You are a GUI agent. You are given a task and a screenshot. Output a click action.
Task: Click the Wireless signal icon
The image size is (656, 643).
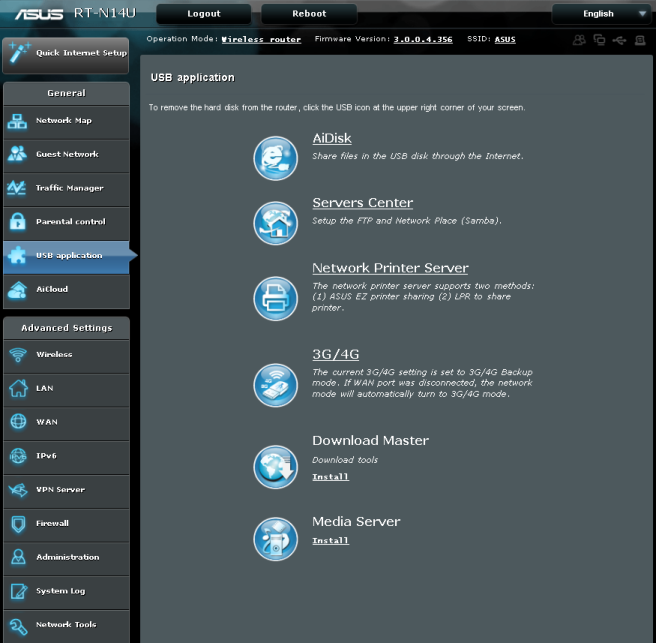[x=18, y=355]
